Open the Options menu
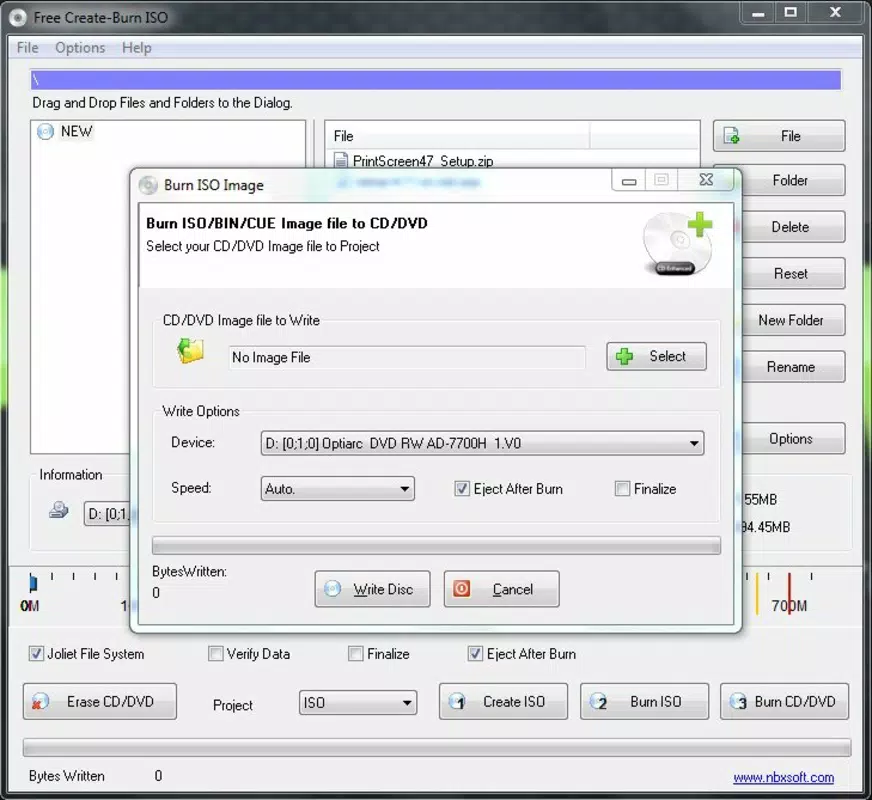The image size is (872, 800). point(80,48)
